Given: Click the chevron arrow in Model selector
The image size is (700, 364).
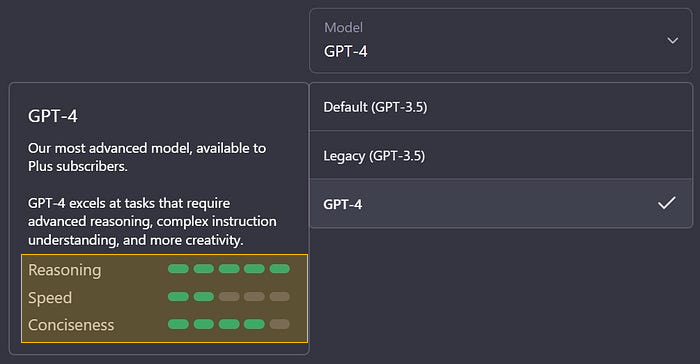Looking at the screenshot, I should click(x=673, y=41).
